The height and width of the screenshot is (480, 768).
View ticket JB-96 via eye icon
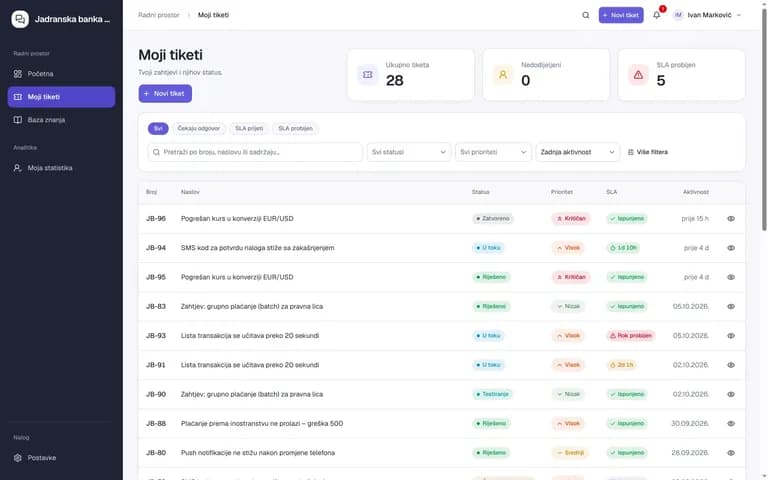pos(731,218)
